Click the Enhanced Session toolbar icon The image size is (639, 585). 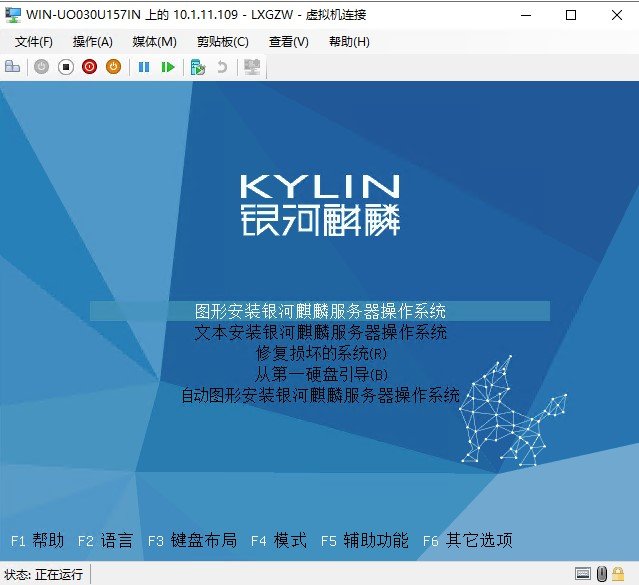(252, 67)
